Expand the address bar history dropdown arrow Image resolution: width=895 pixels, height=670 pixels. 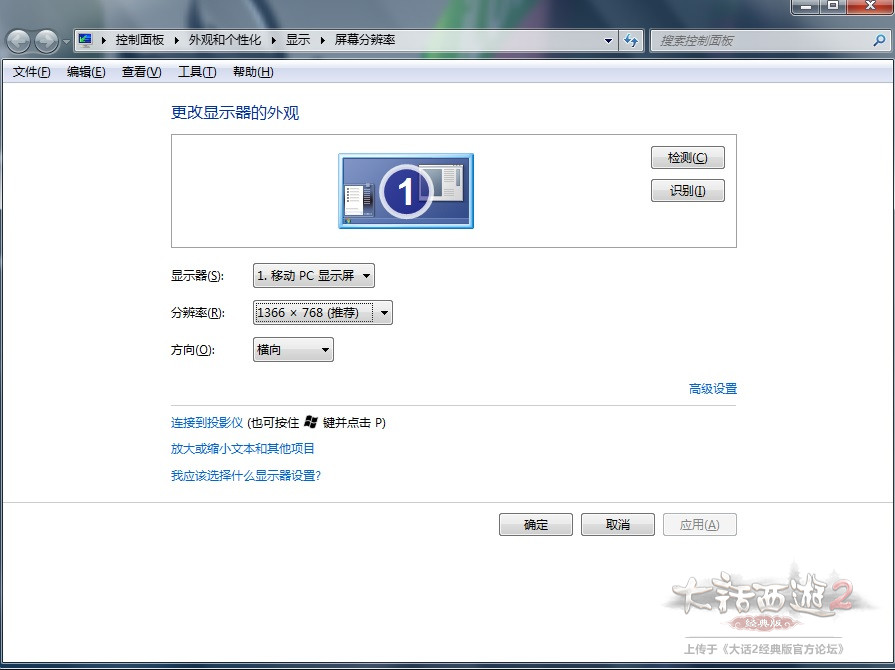(x=609, y=41)
